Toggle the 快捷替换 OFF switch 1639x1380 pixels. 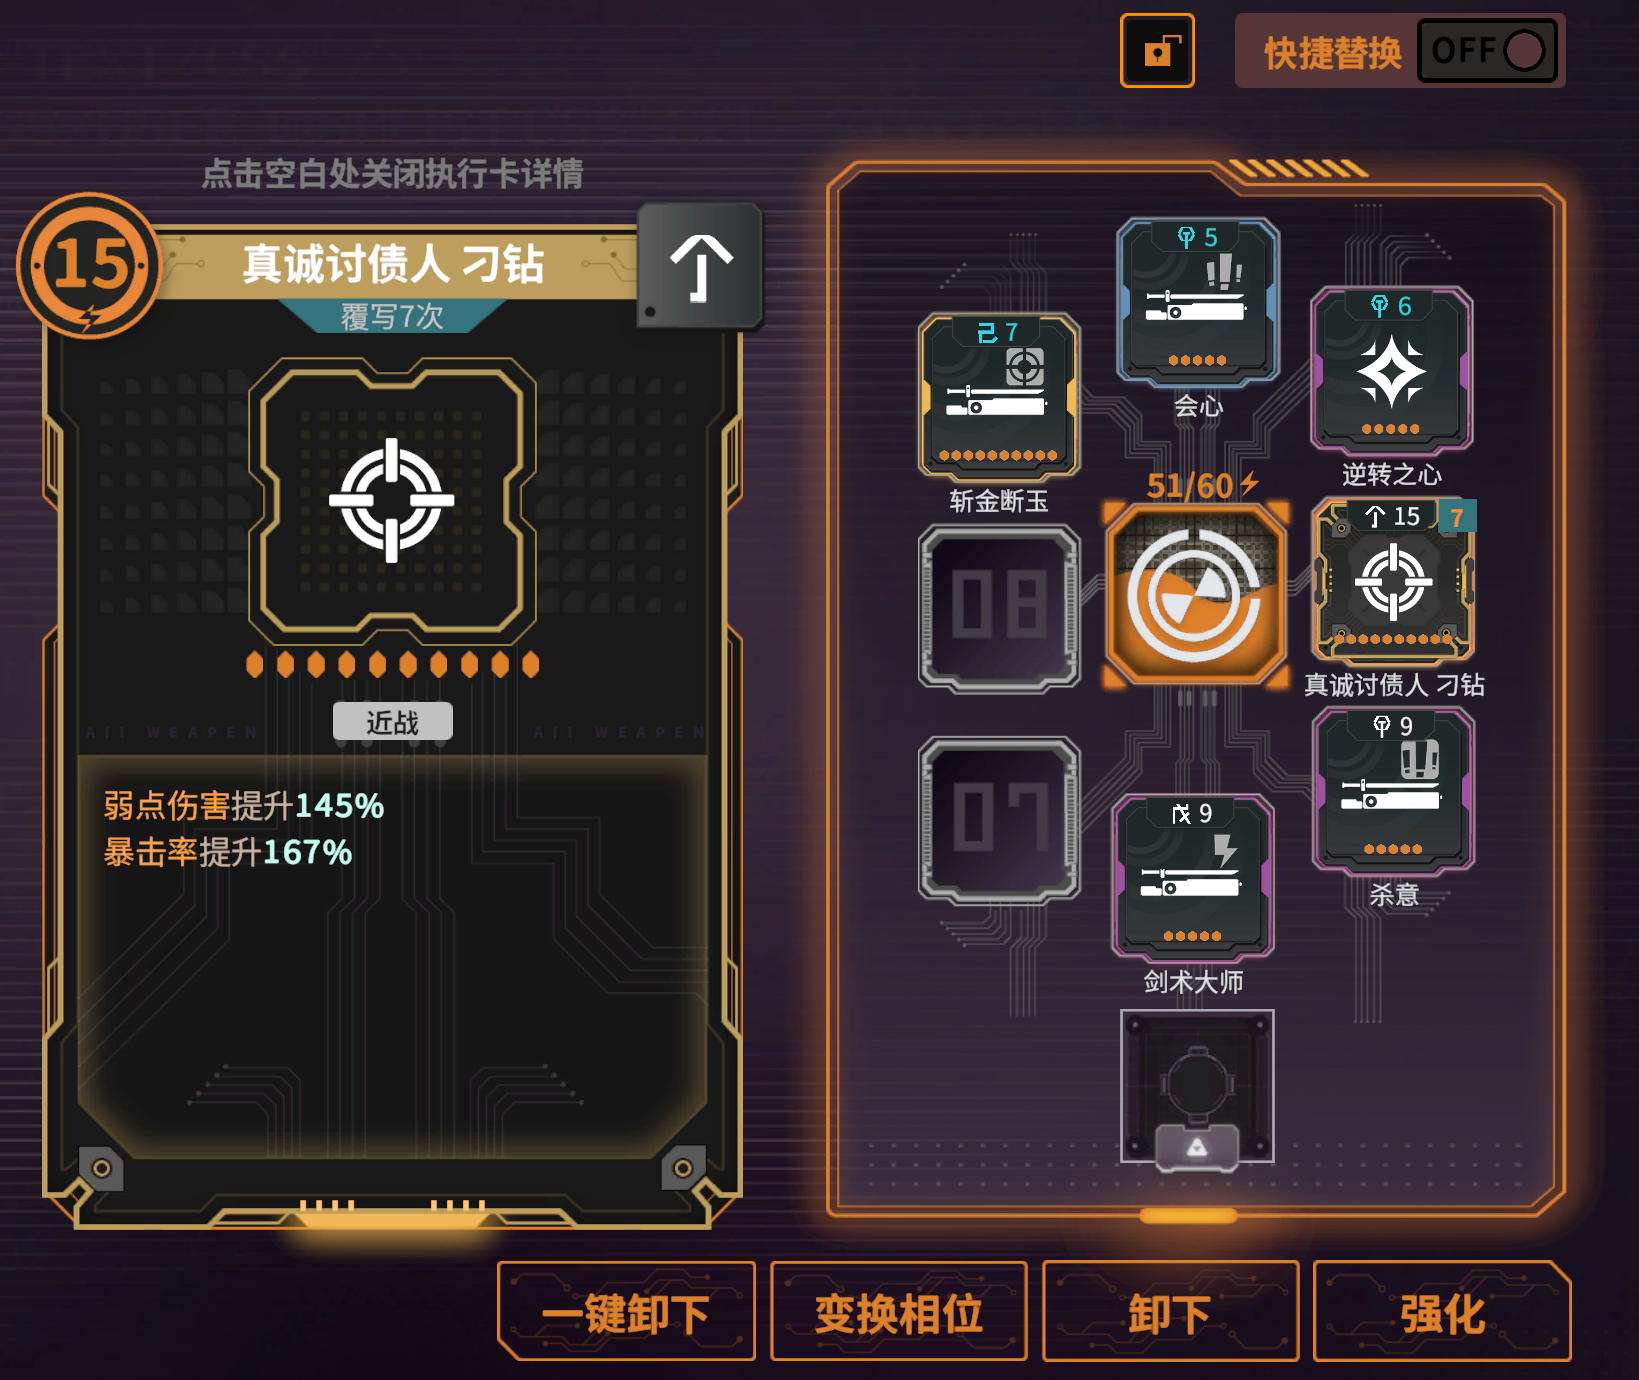coord(1488,51)
